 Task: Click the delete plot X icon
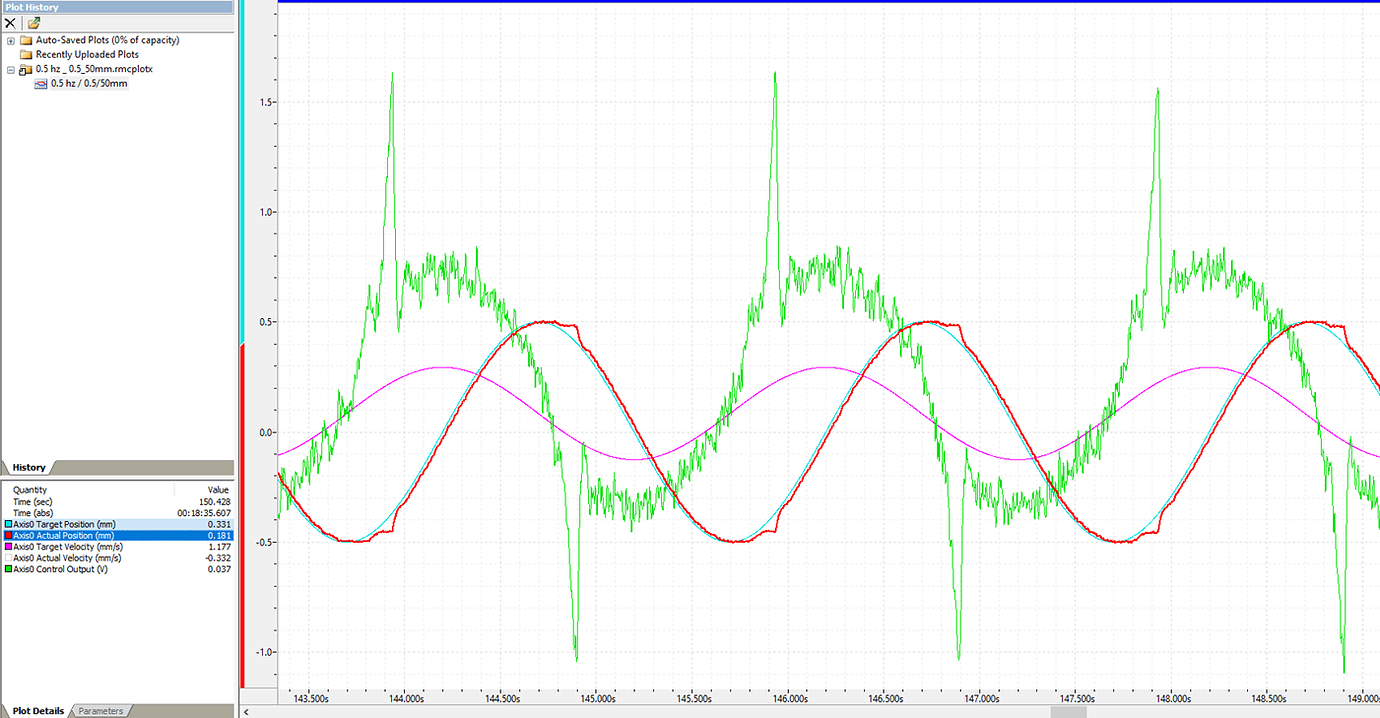tap(10, 22)
